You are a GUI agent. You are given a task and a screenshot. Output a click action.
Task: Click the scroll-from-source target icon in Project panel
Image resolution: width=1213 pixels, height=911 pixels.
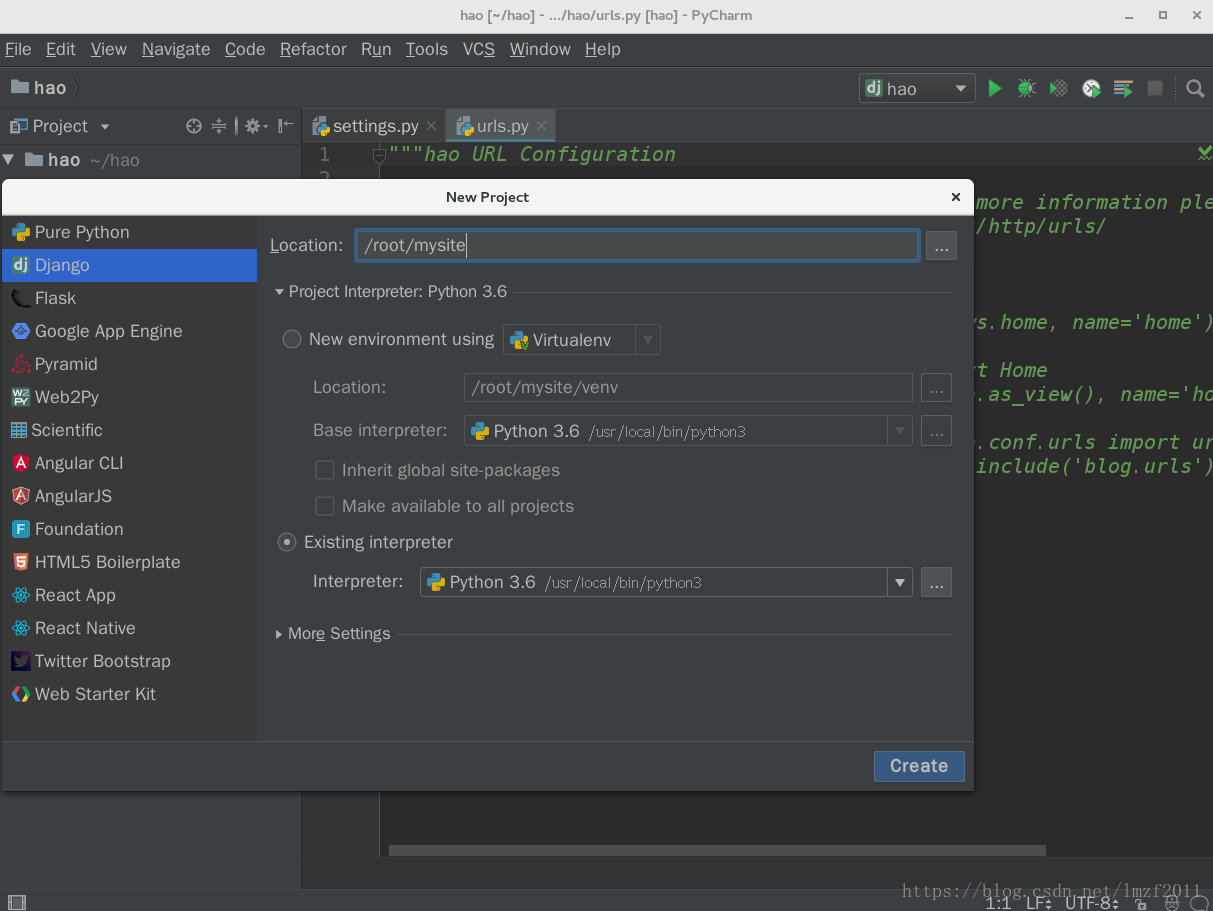click(194, 126)
